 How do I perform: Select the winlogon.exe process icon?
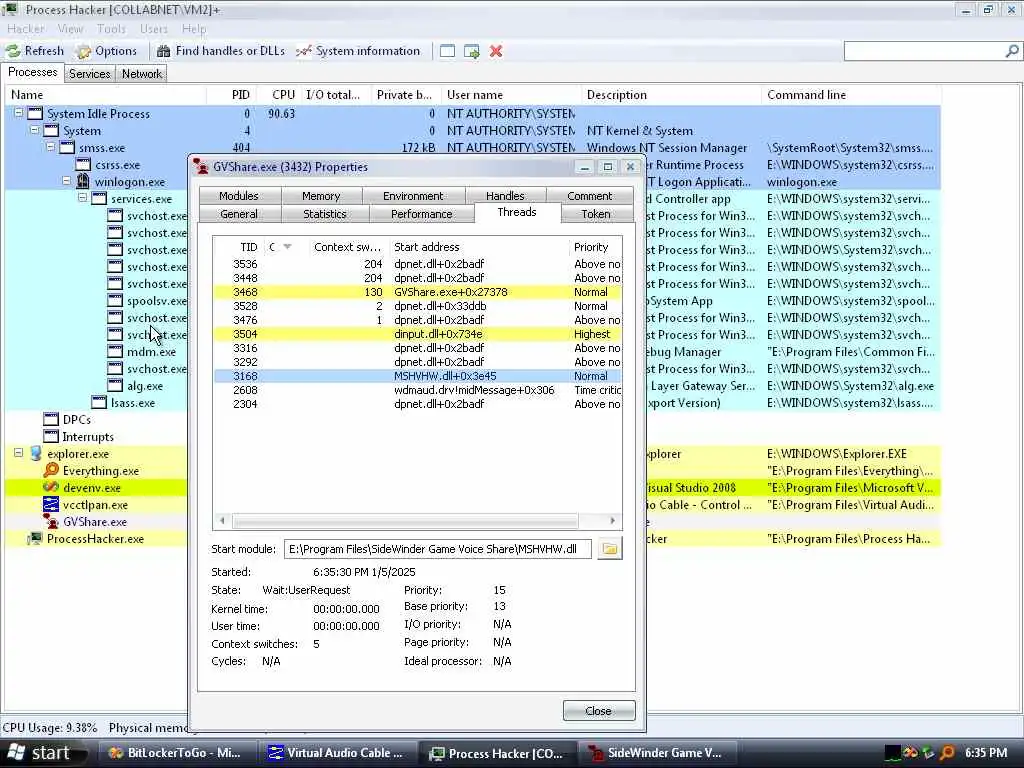click(83, 181)
